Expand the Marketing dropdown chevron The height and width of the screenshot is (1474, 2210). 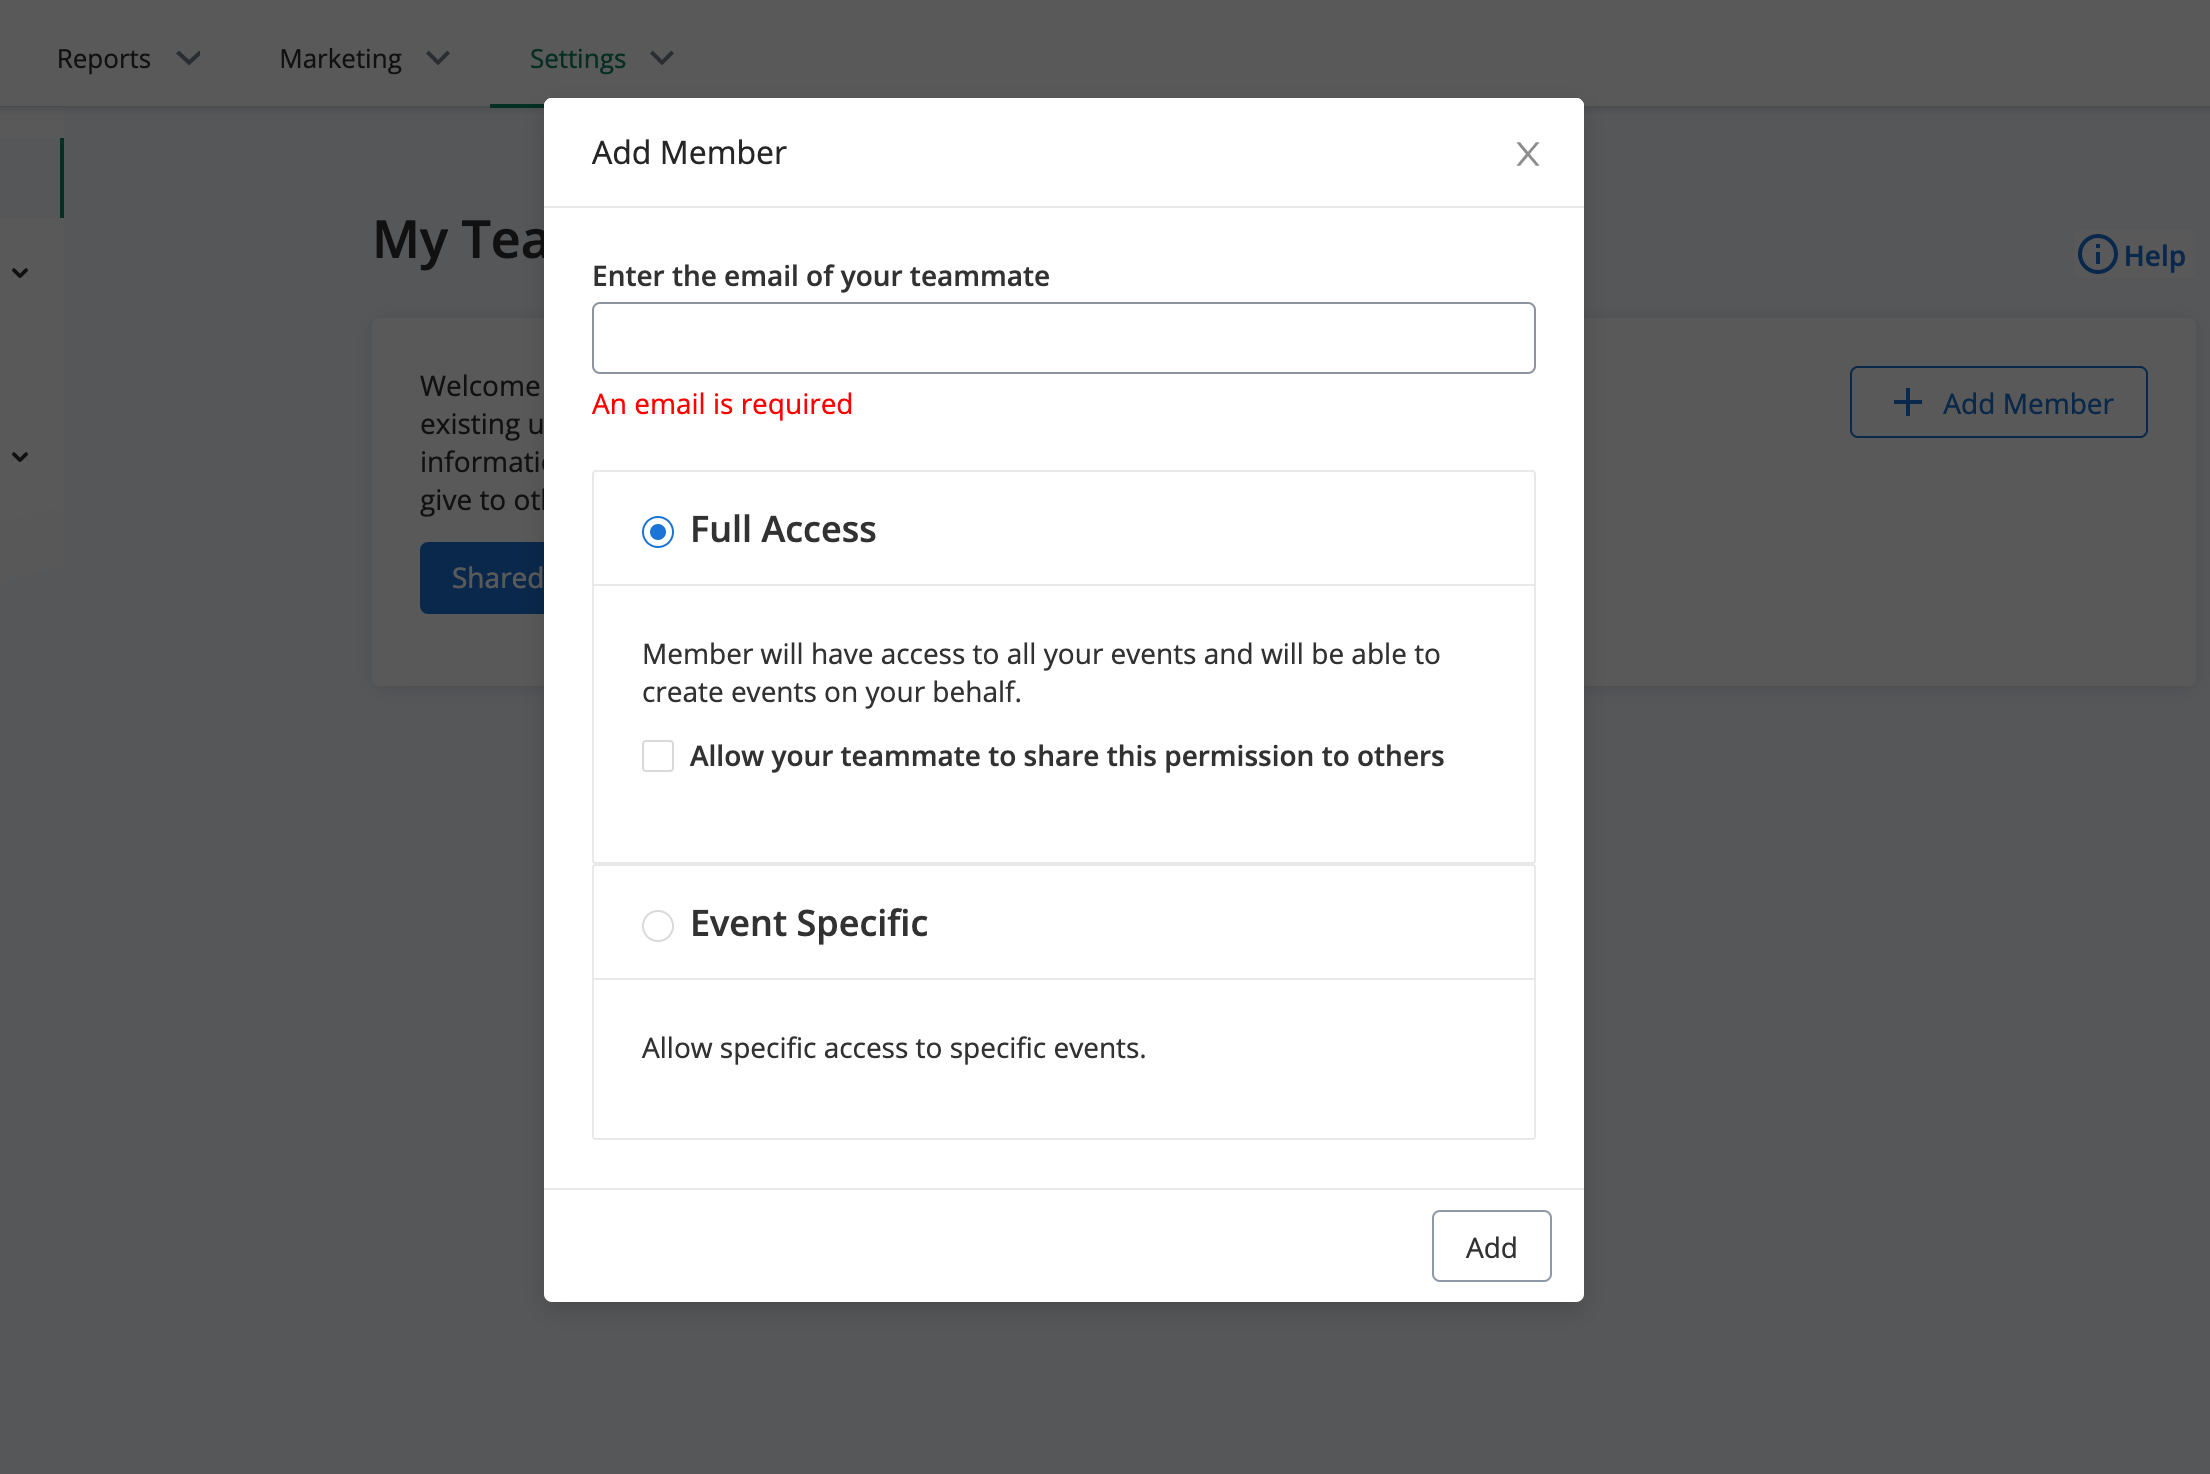click(438, 59)
